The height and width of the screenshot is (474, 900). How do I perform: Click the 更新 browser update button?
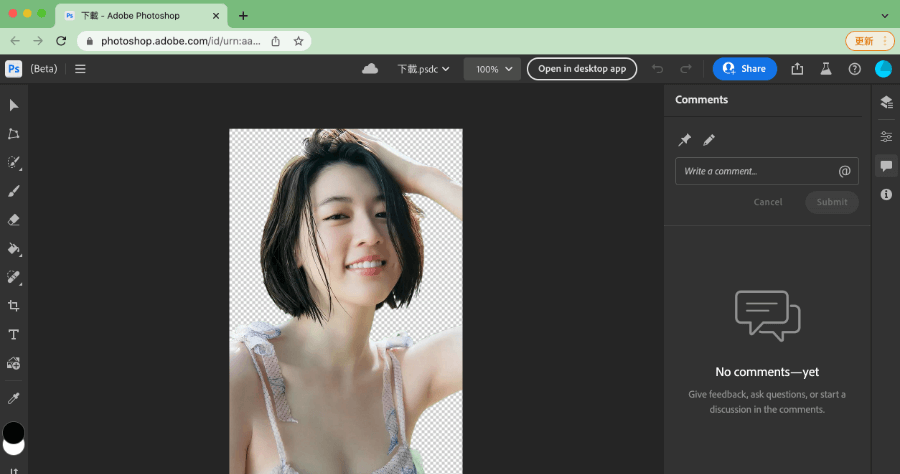[x=870, y=41]
